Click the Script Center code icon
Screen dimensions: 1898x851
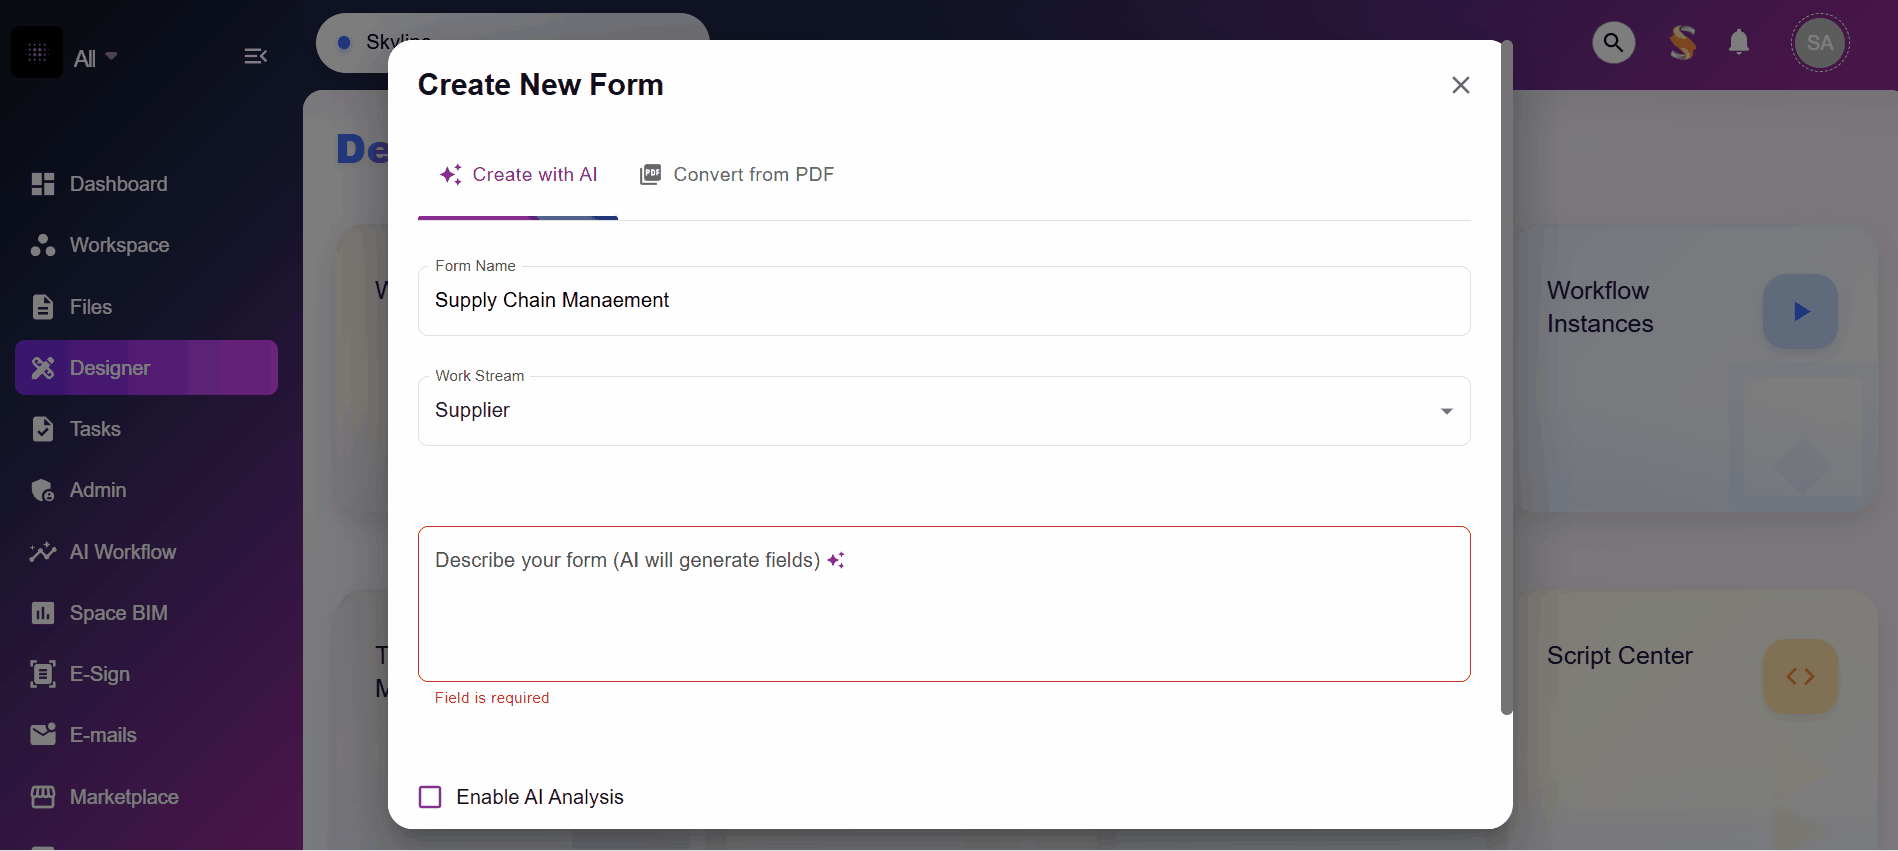(x=1800, y=676)
